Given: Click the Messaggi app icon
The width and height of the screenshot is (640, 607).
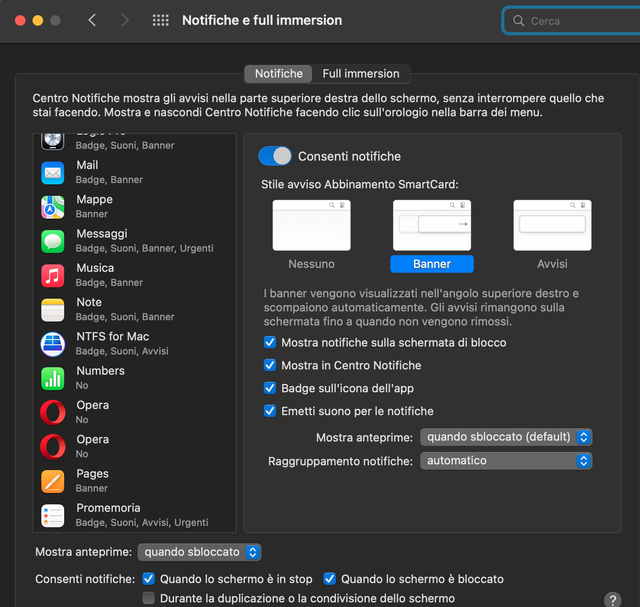Looking at the screenshot, I should pyautogui.click(x=53, y=241).
